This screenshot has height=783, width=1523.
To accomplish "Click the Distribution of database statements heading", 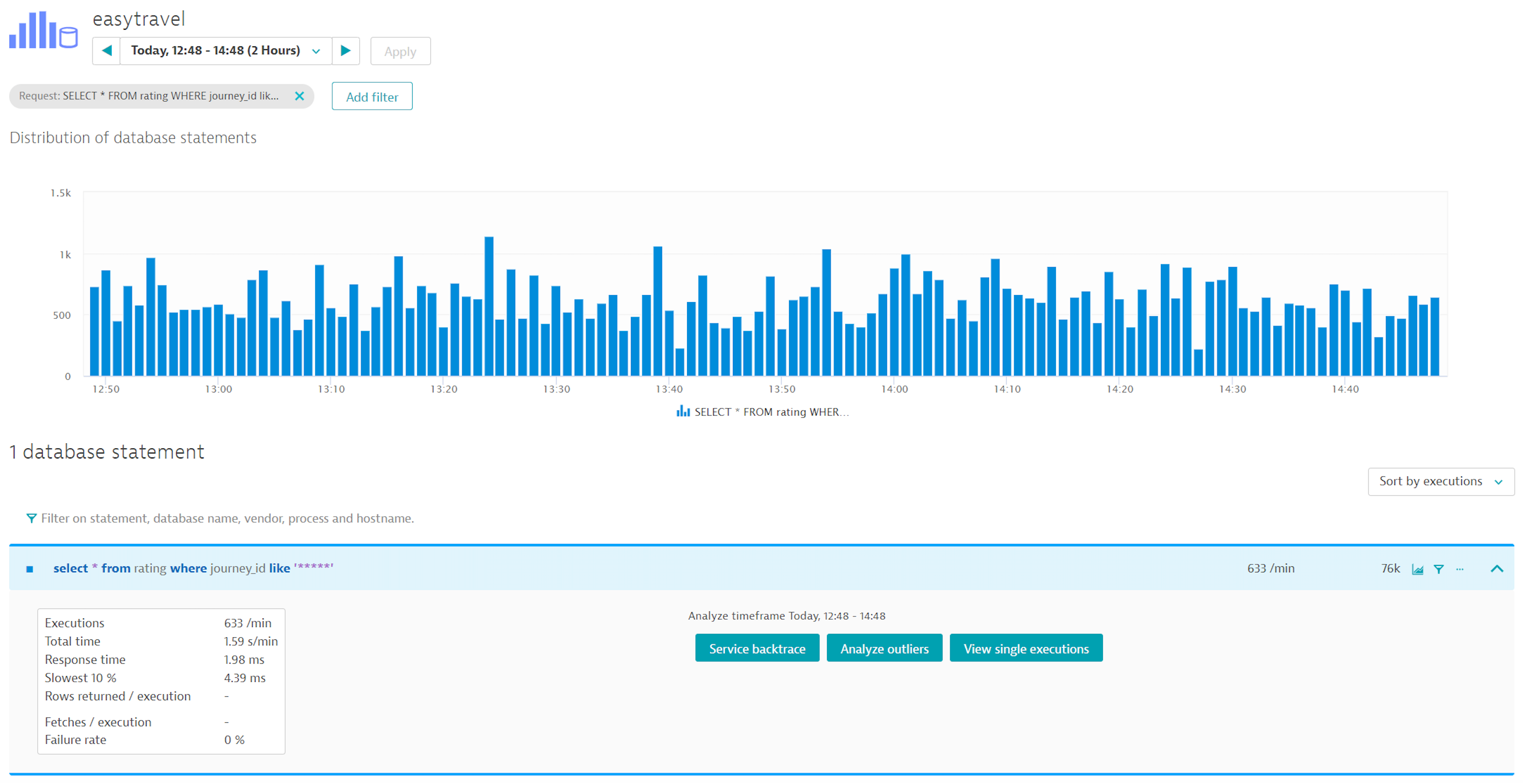I will pos(133,138).
